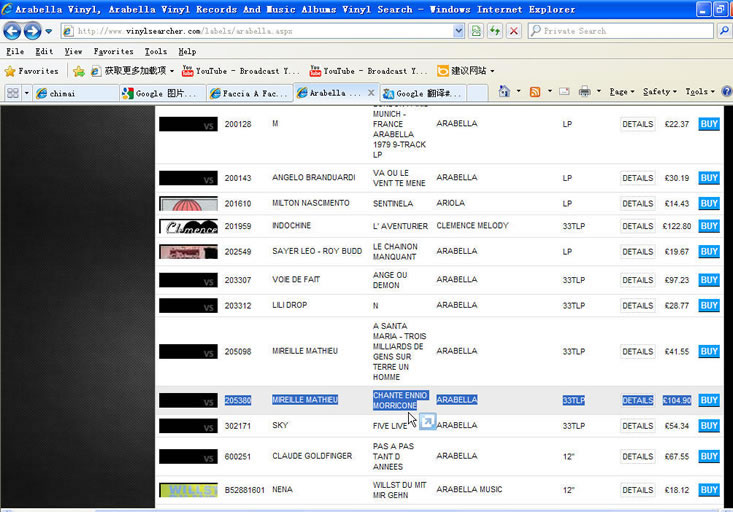Screen dimensions: 733x512
Task: Open the Print options dropdown arrow
Action: (599, 92)
